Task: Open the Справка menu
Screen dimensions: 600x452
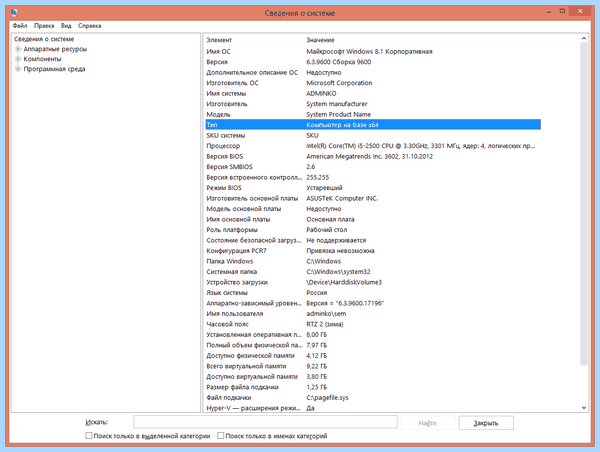Action: click(x=90, y=26)
